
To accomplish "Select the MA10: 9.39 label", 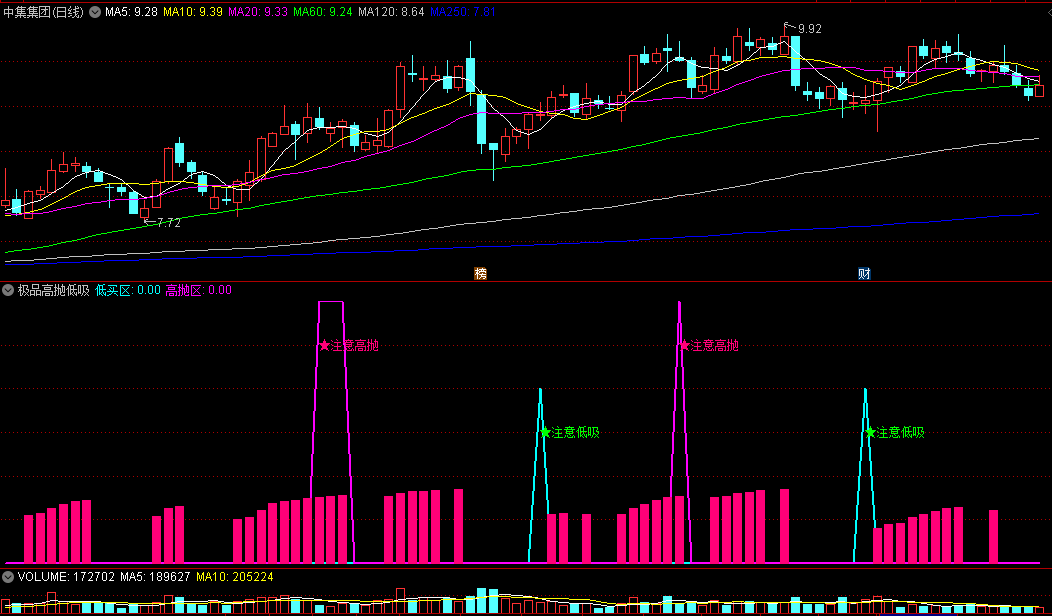I will (193, 12).
